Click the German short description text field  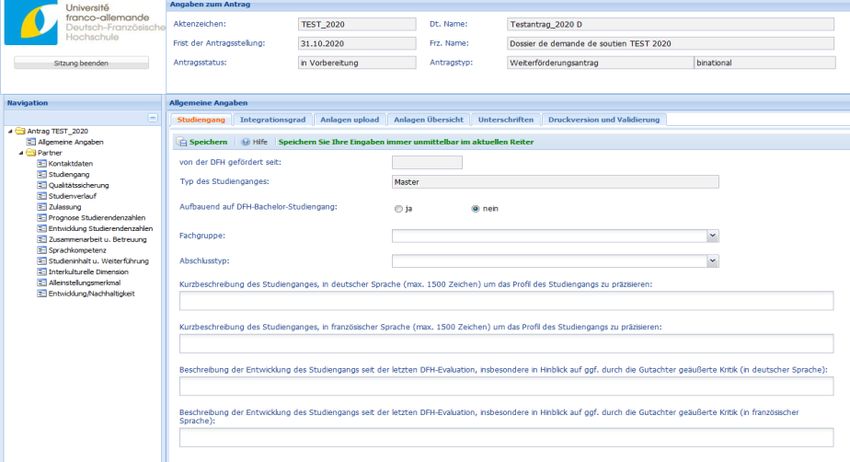click(x=506, y=301)
